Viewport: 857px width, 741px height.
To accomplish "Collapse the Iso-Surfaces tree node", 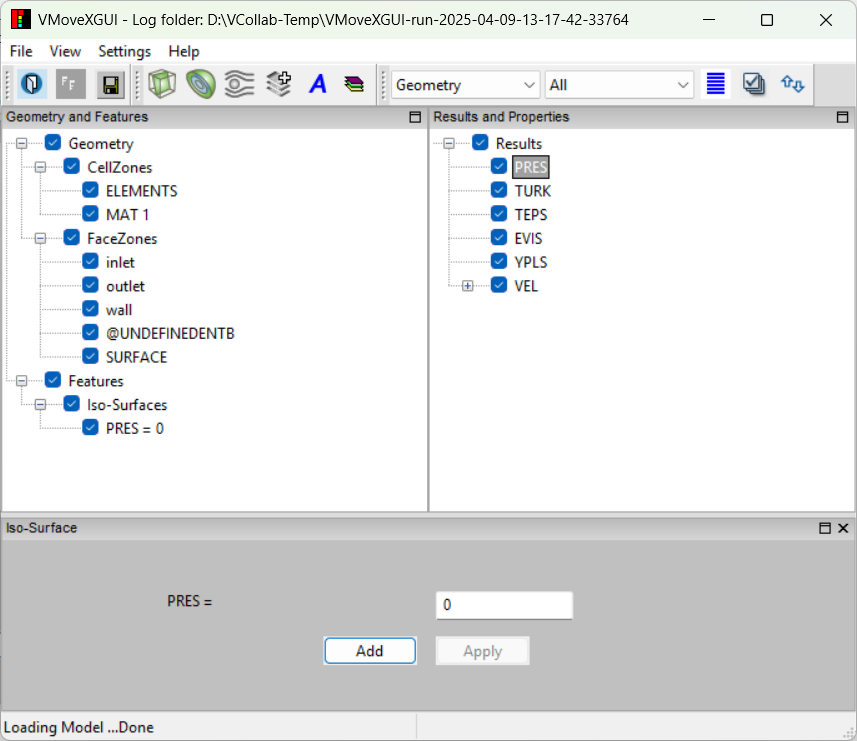I will (40, 404).
